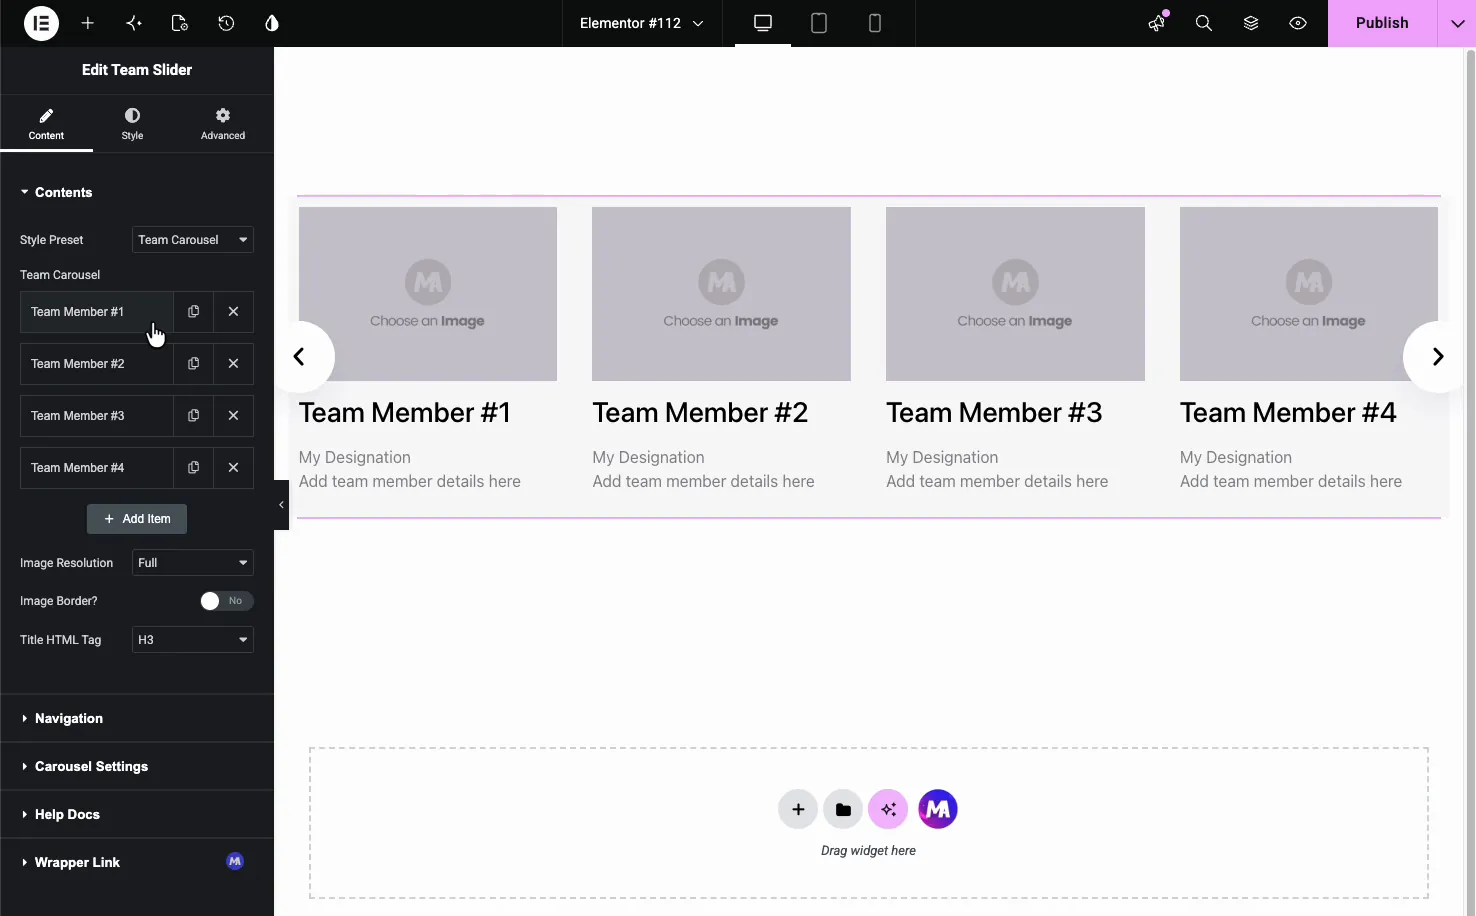Click My Designation under Team Member #1
Screen dimensions: 1476x916
point(355,457)
